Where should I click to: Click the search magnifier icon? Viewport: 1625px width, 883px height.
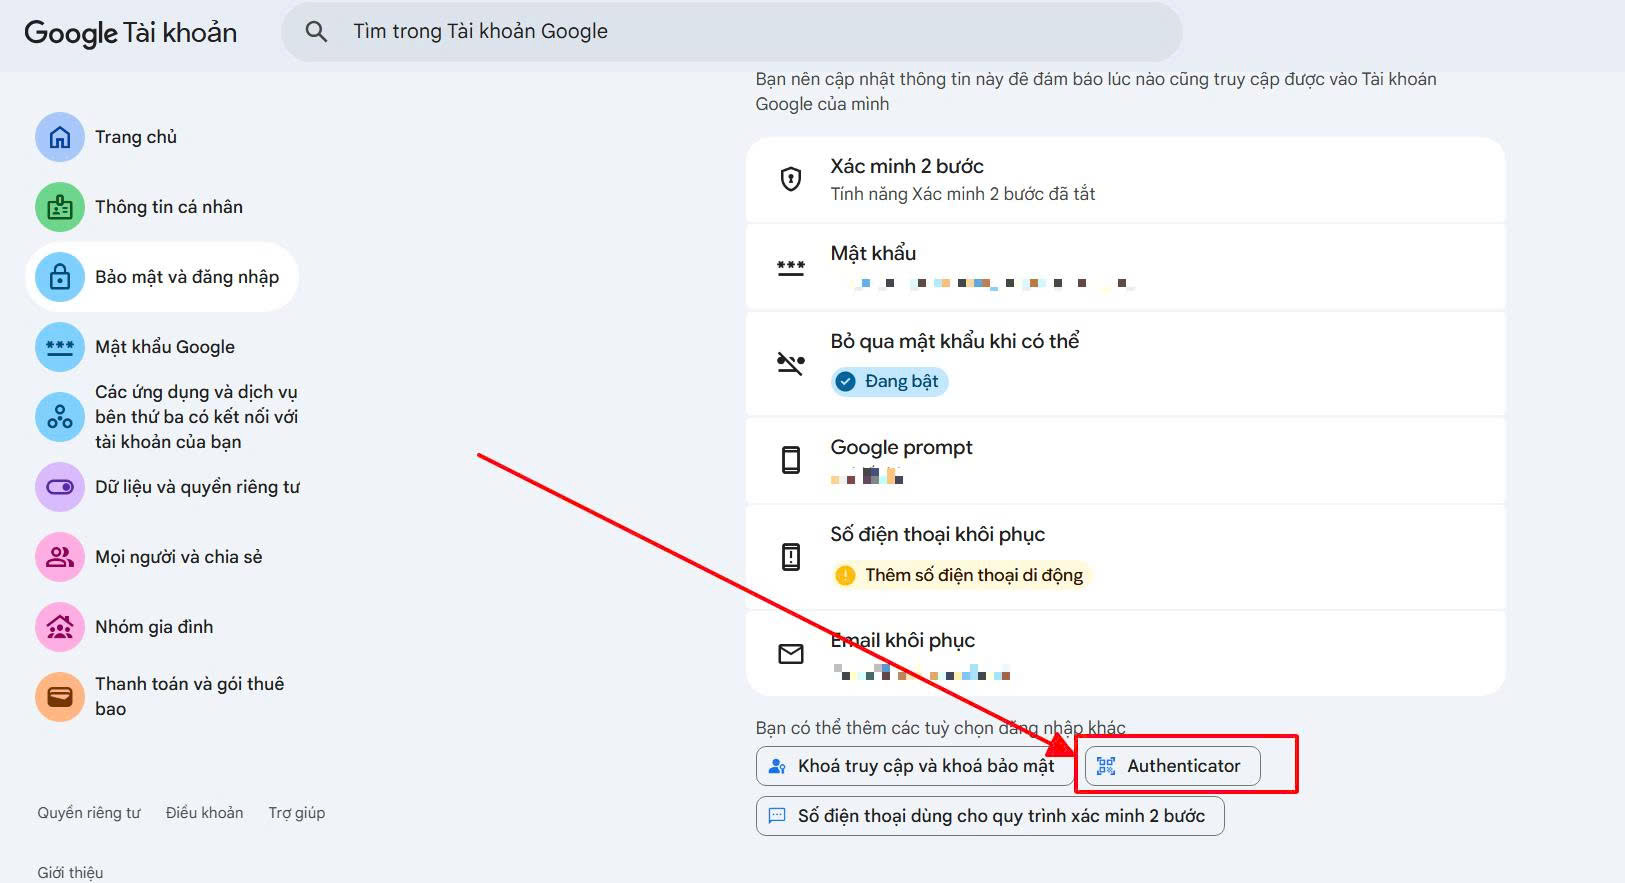click(316, 32)
